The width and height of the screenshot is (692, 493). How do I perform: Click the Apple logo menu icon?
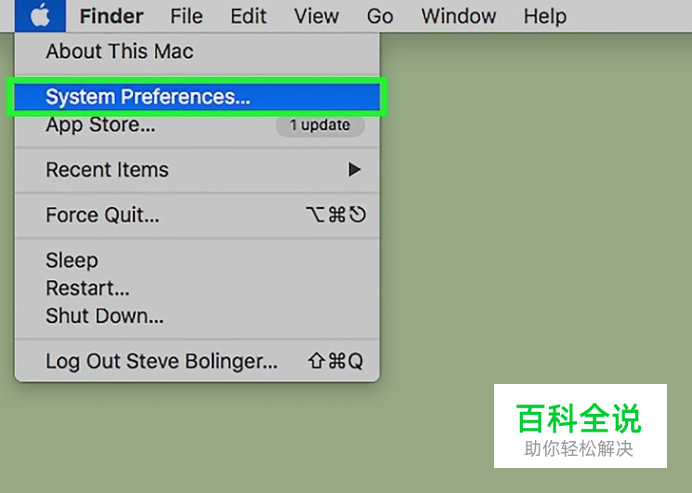pos(40,16)
